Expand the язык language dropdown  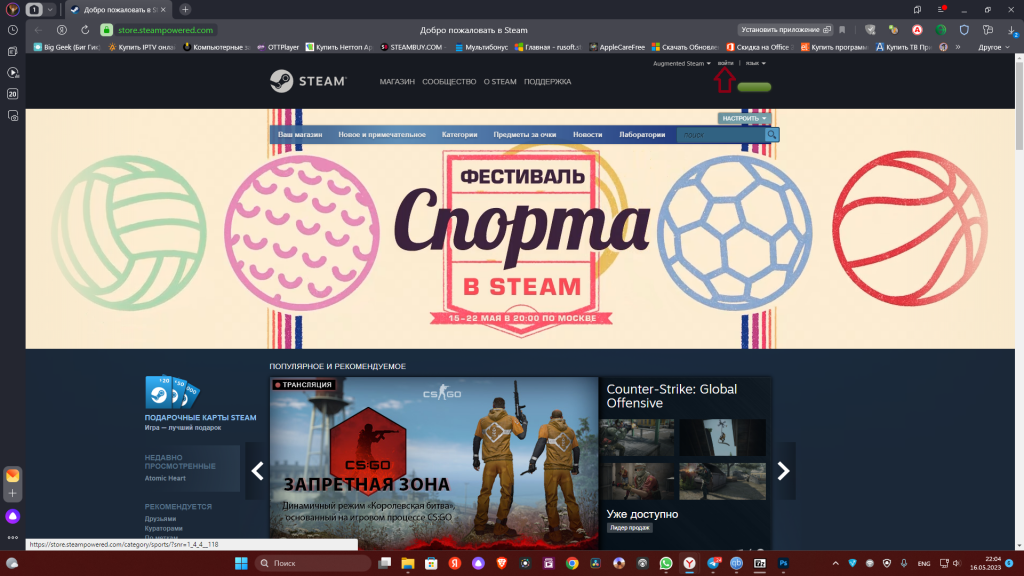pyautogui.click(x=756, y=64)
